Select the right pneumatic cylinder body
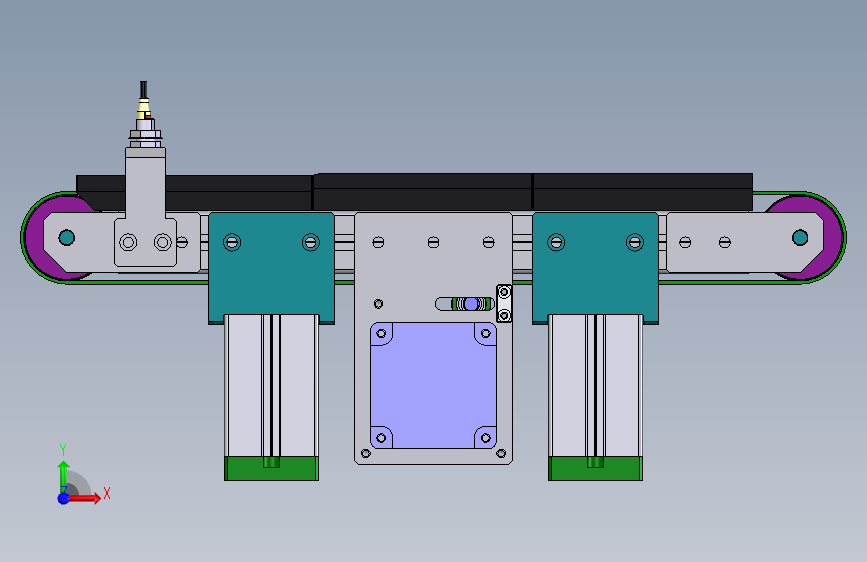Image resolution: width=867 pixels, height=562 pixels. click(x=596, y=386)
